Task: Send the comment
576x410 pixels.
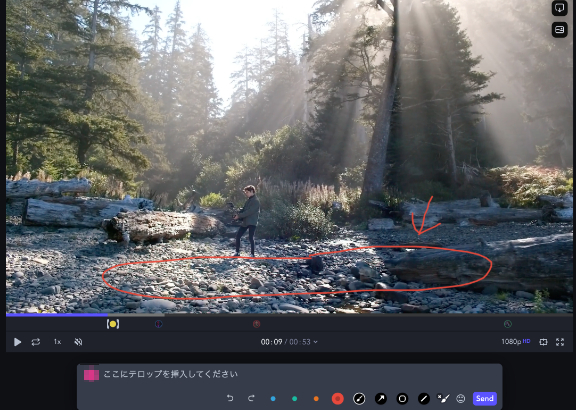Action: click(x=485, y=399)
